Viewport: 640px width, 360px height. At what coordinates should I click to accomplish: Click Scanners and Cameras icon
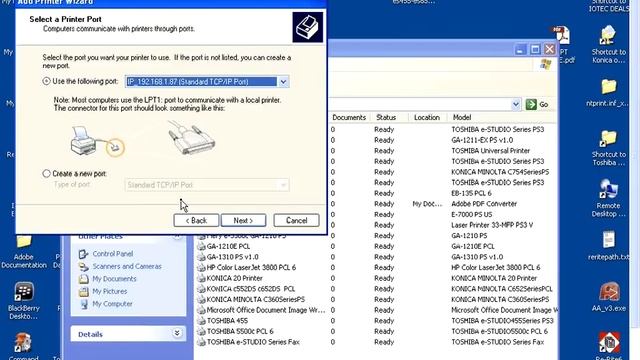point(84,267)
